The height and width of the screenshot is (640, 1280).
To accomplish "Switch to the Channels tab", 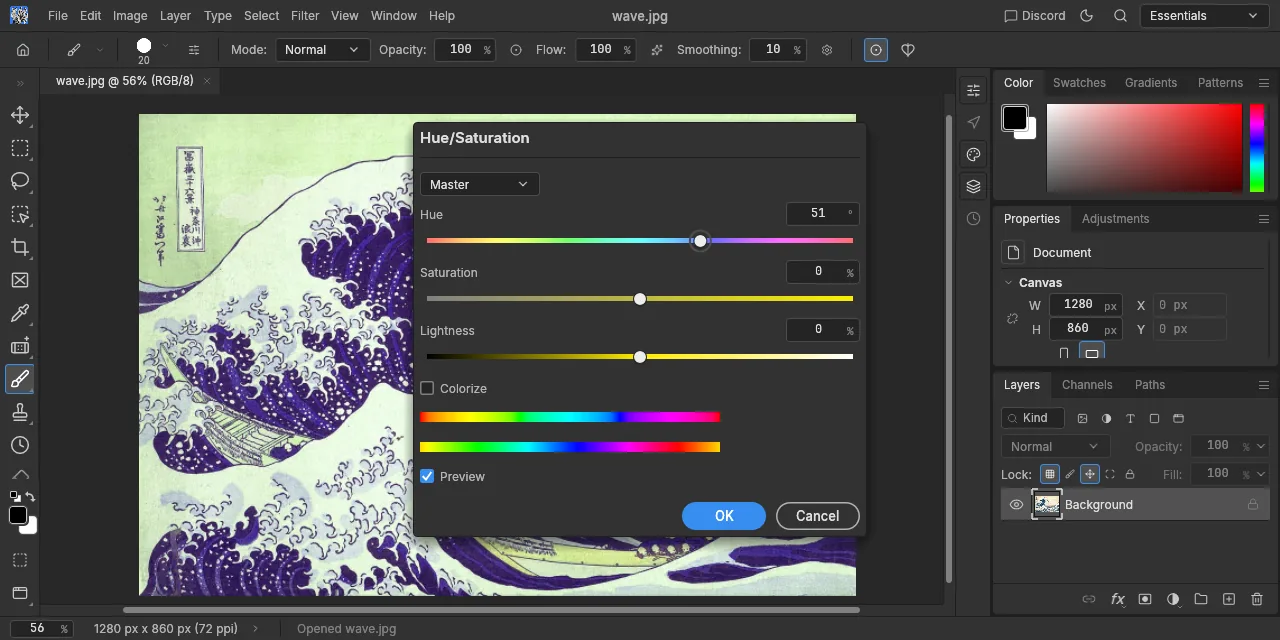I will tap(1087, 385).
